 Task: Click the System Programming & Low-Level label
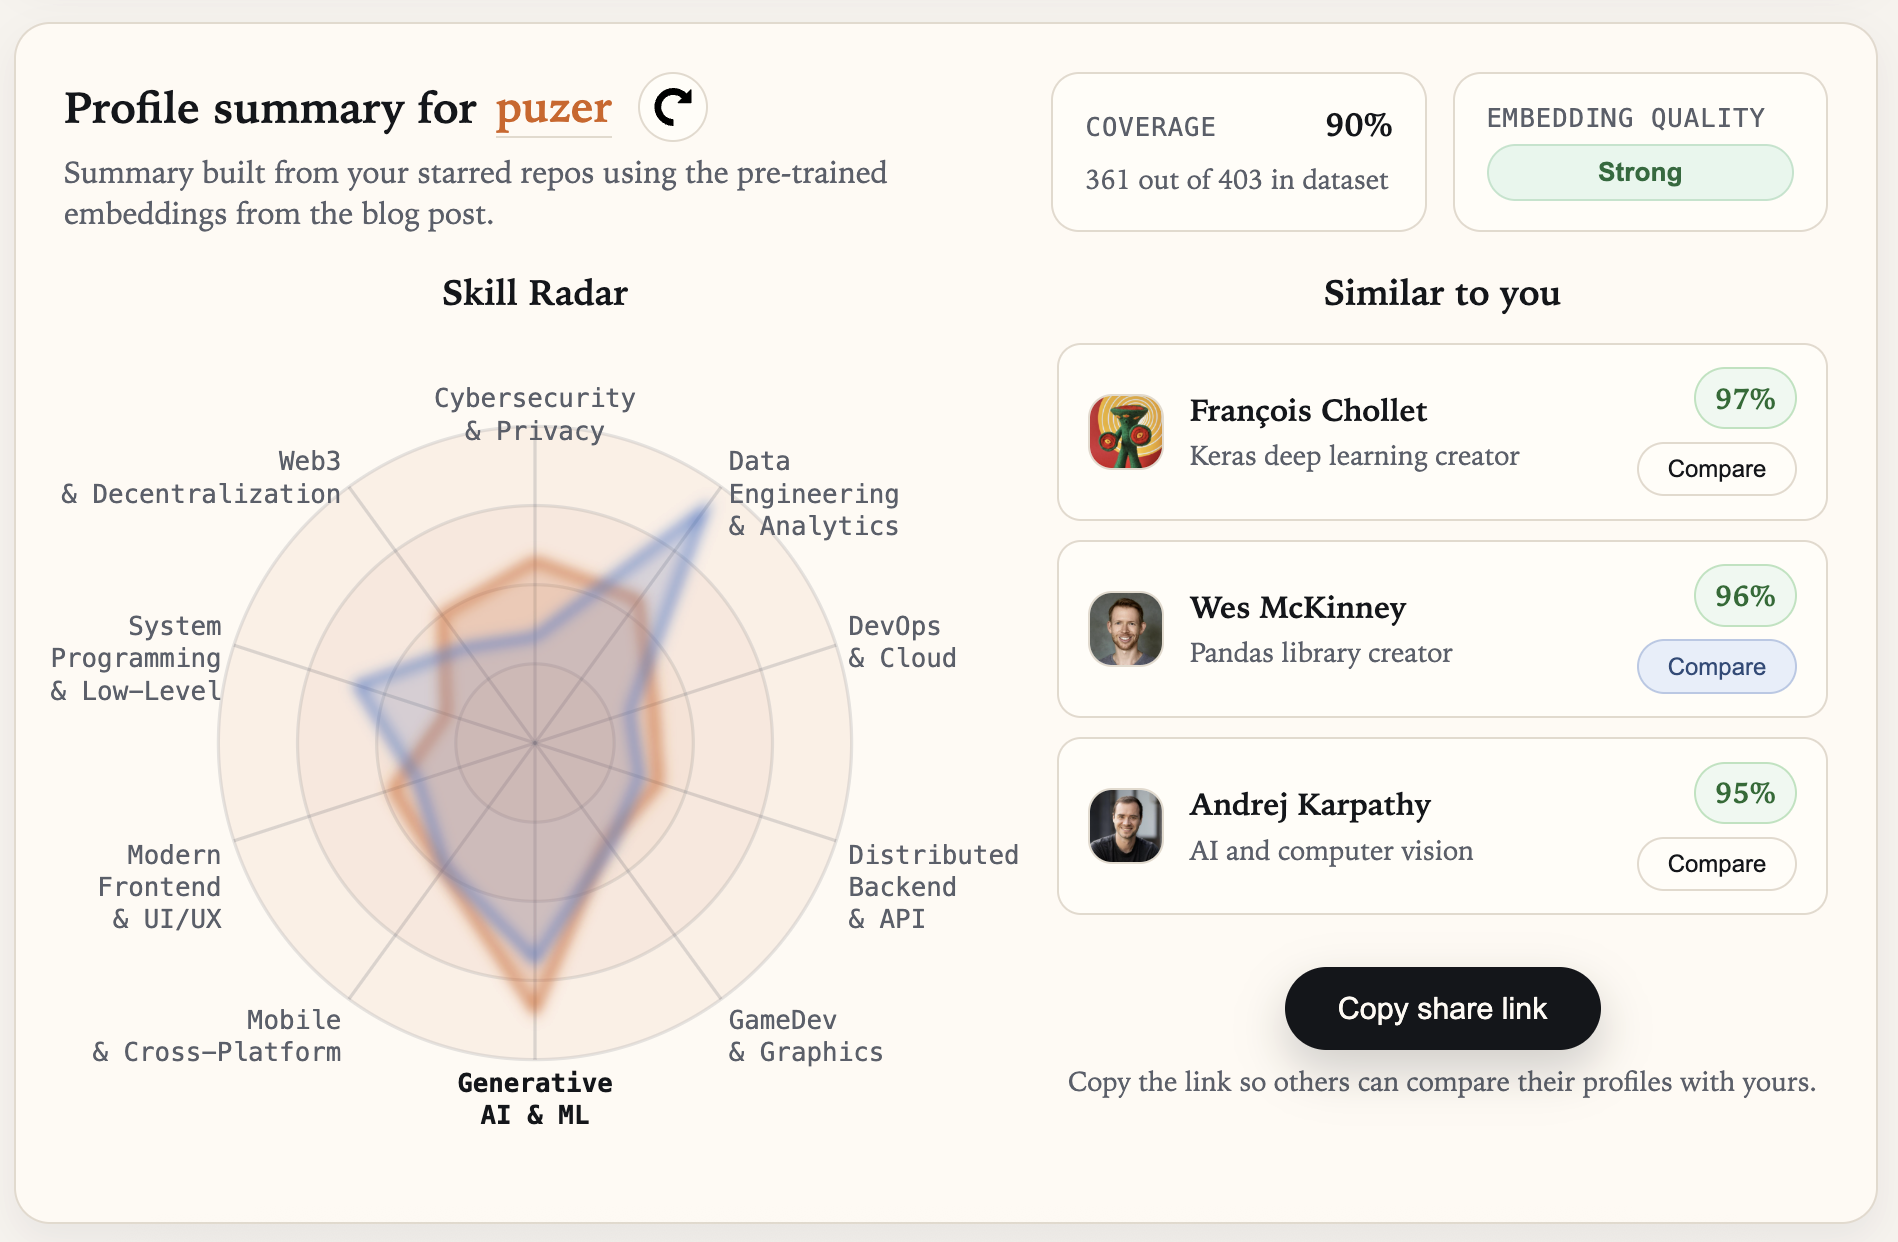(136, 657)
